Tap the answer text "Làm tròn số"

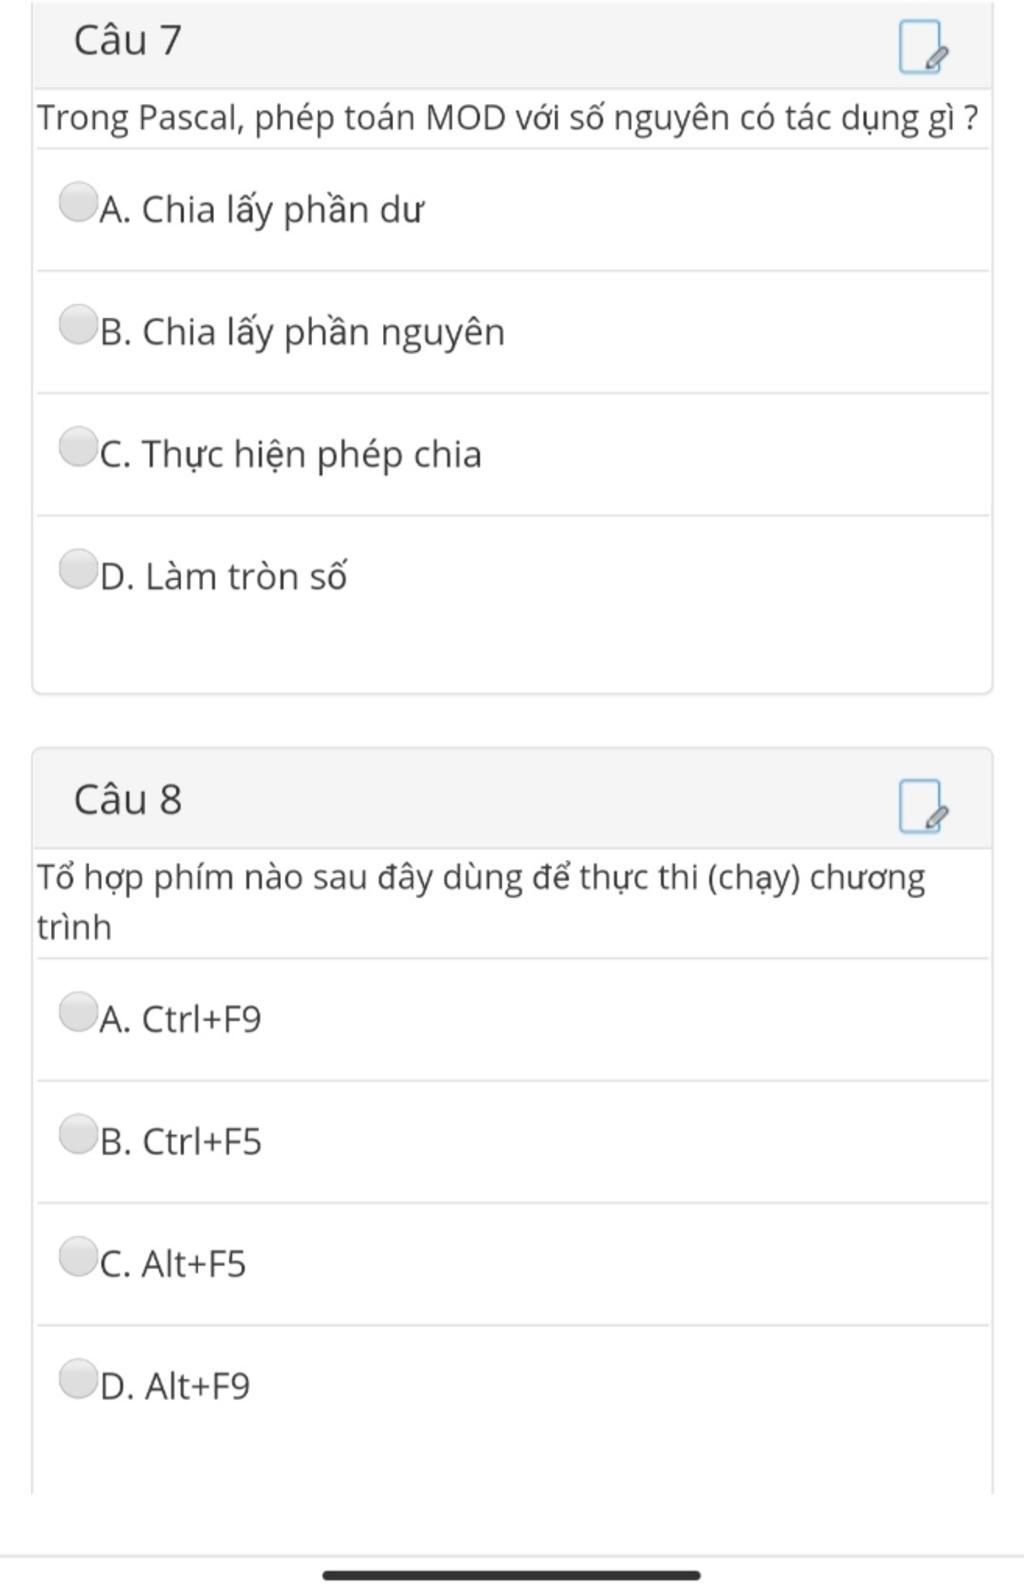(x=245, y=577)
